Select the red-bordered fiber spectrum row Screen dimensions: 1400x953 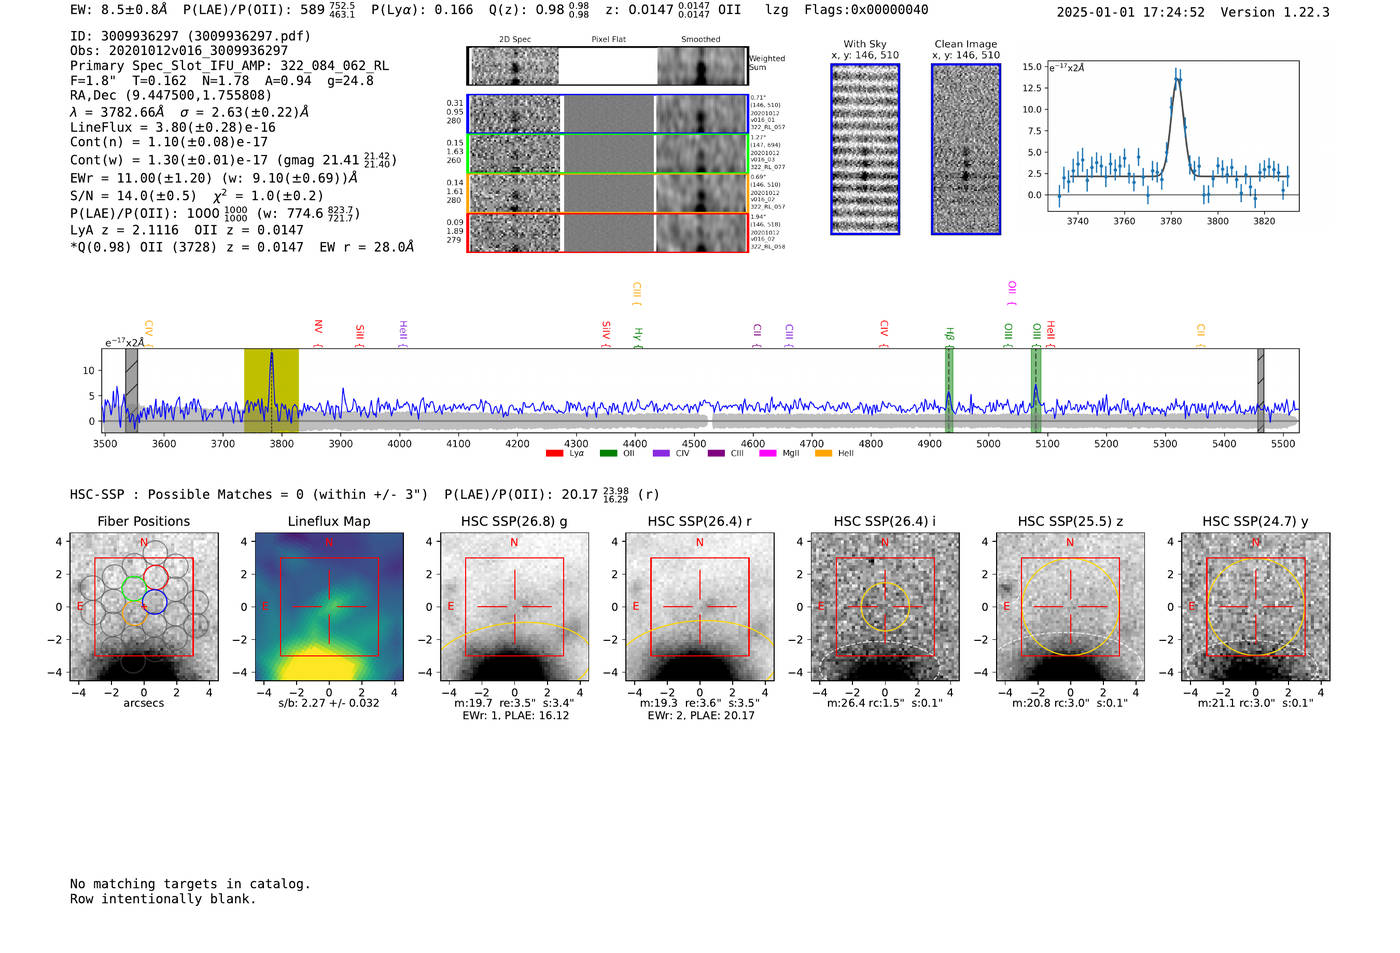point(607,232)
